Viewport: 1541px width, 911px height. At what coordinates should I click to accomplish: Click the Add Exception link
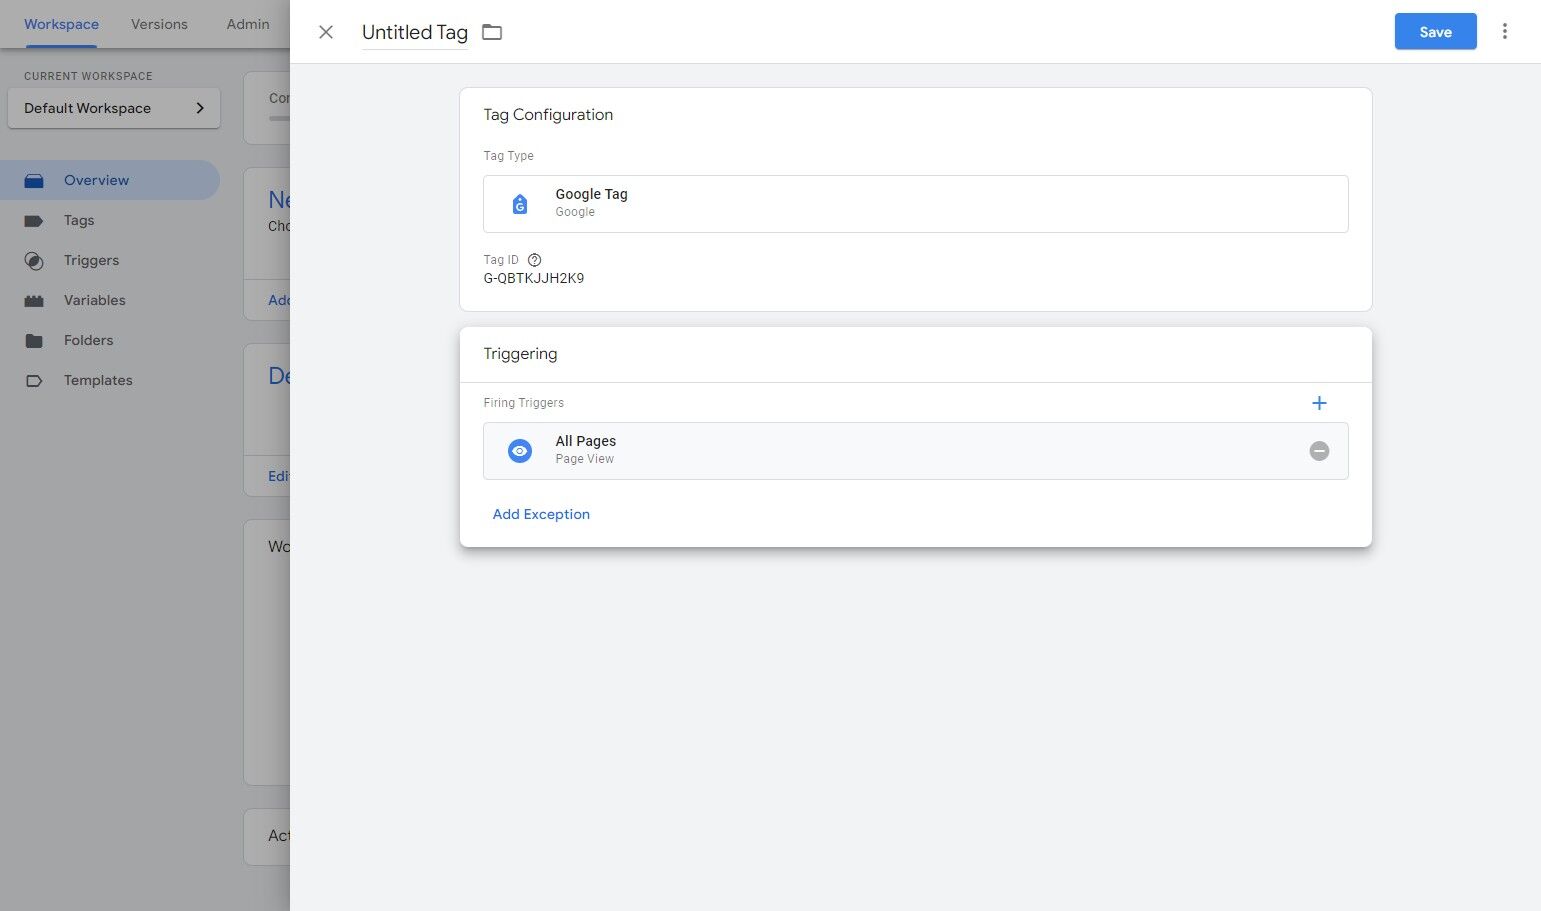click(x=541, y=514)
